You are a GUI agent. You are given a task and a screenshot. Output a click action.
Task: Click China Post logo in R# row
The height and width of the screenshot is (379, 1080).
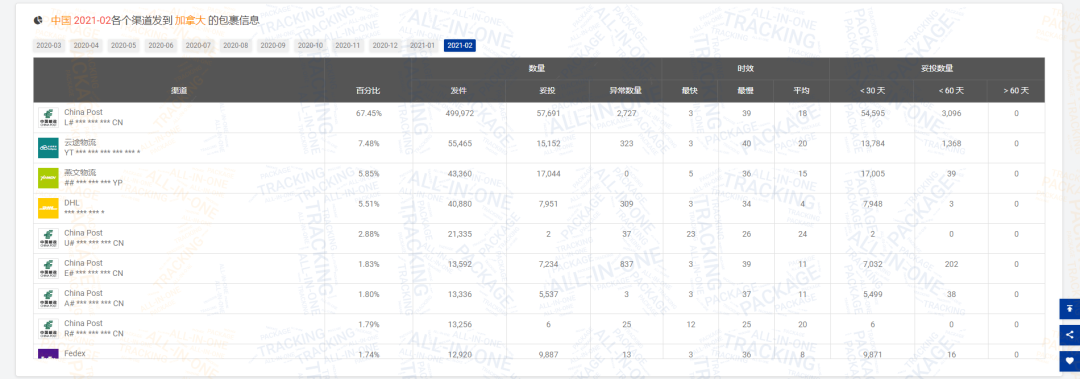[48, 329]
